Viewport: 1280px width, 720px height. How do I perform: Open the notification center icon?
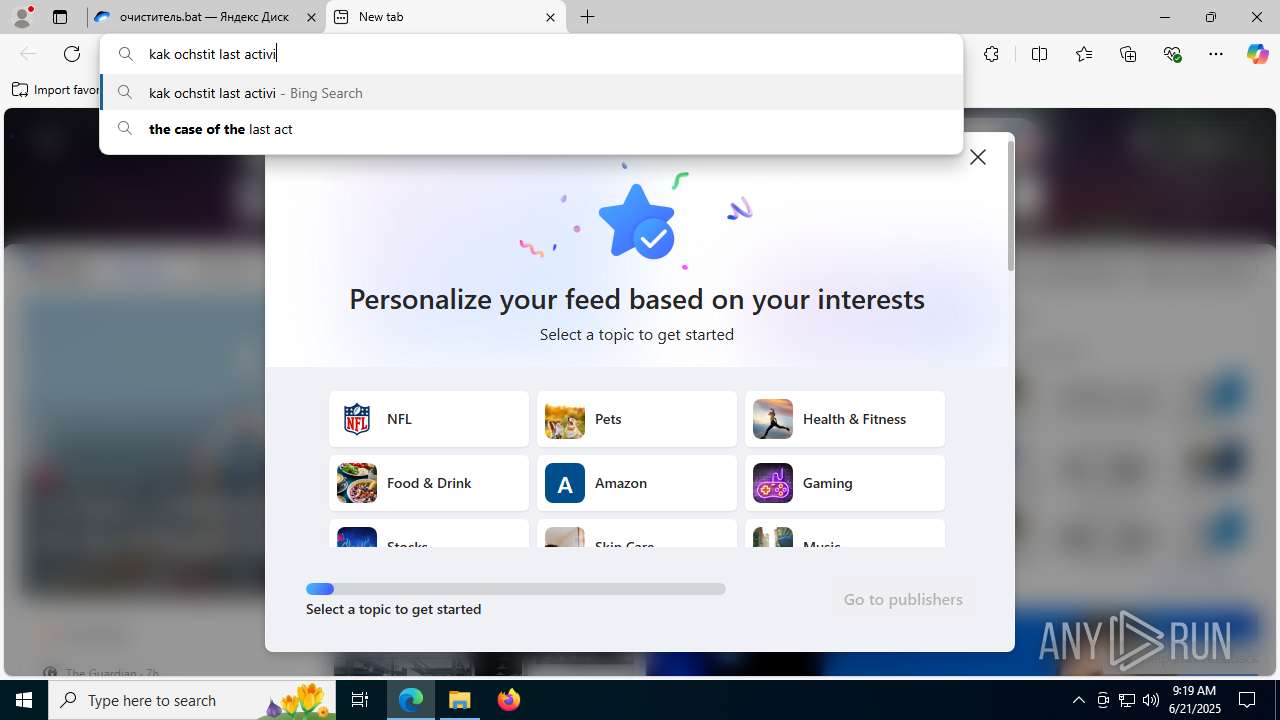(1248, 700)
